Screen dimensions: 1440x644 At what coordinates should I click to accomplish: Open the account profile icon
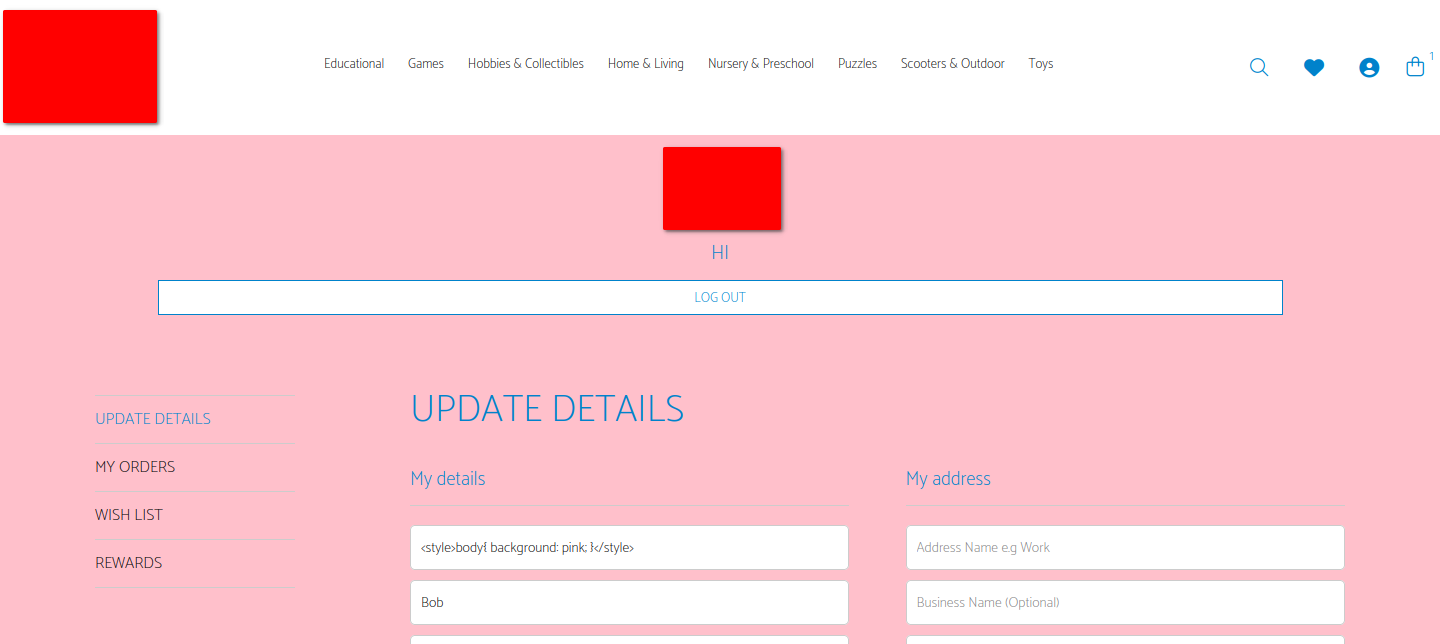[x=1369, y=67]
